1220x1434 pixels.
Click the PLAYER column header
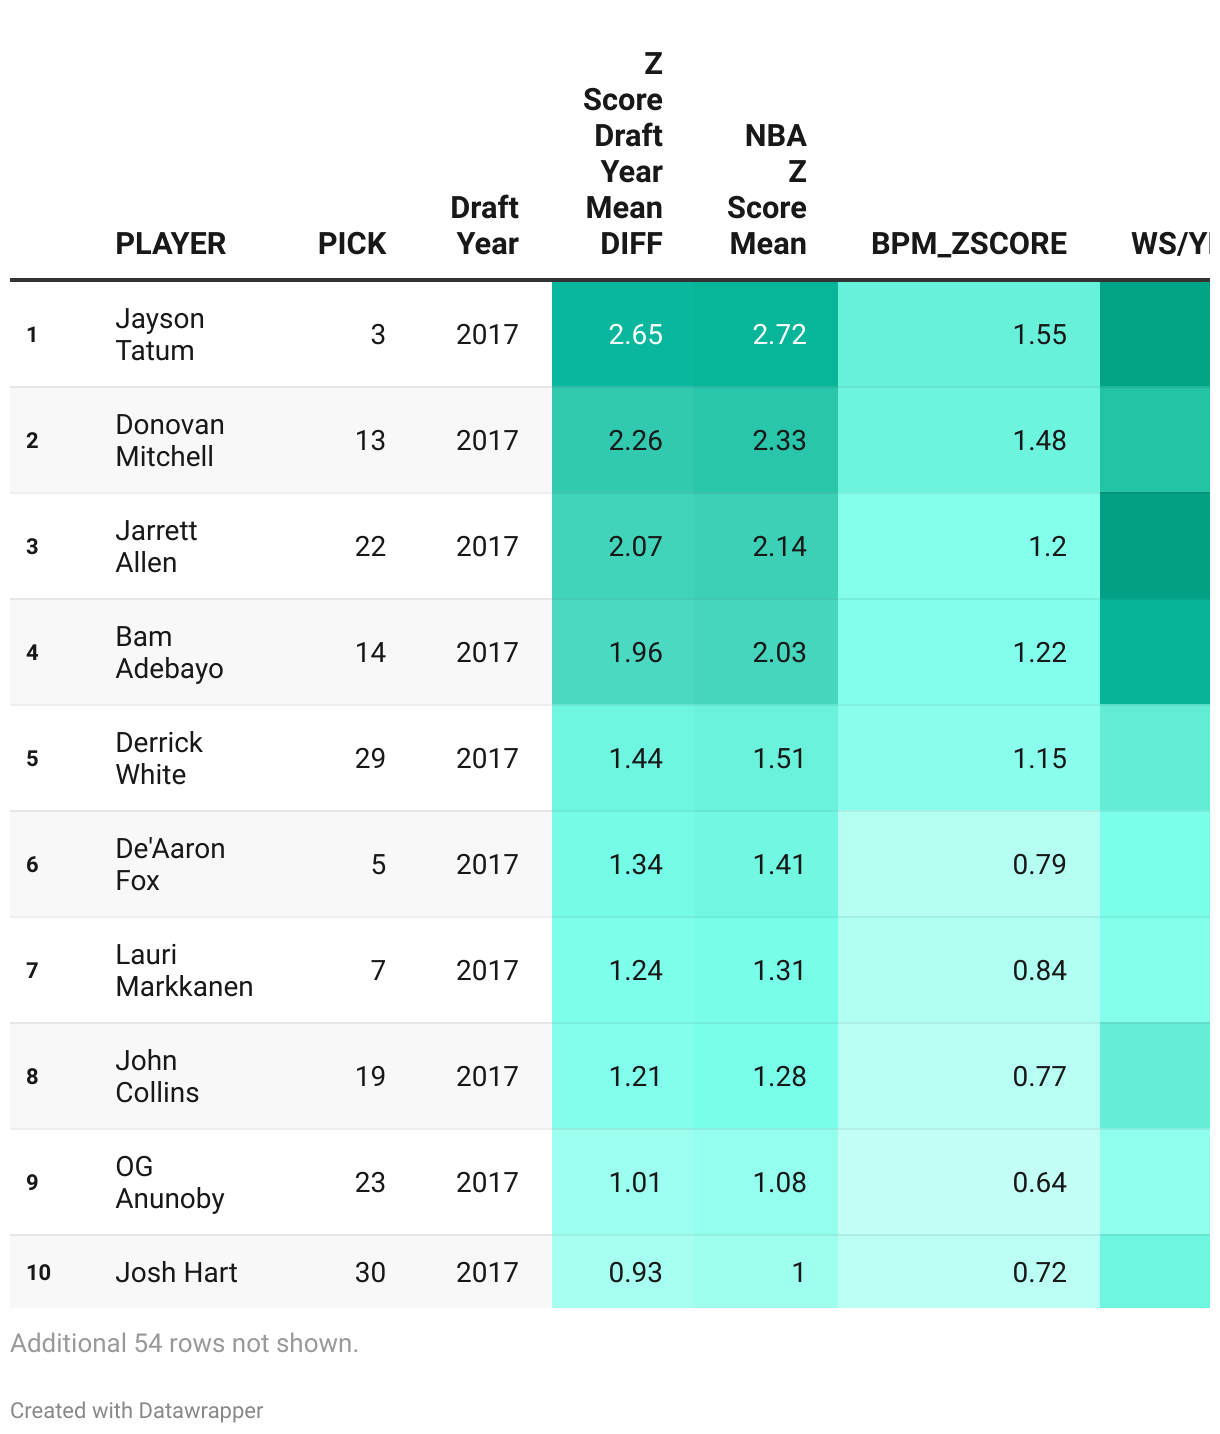[171, 243]
